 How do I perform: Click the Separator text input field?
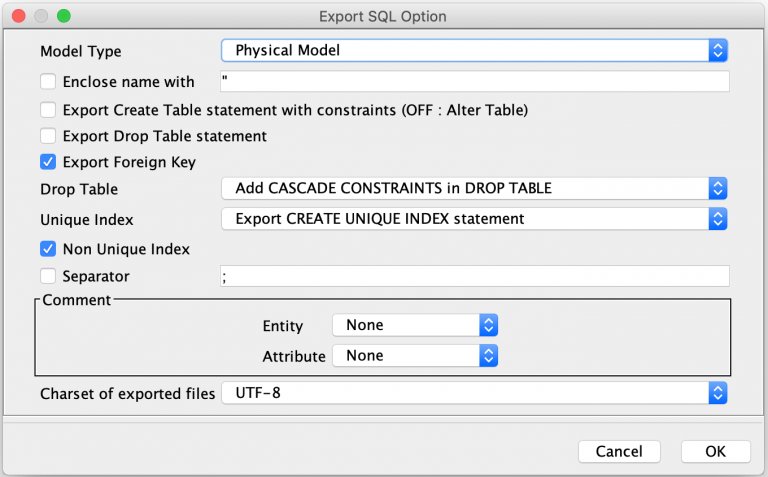474,277
